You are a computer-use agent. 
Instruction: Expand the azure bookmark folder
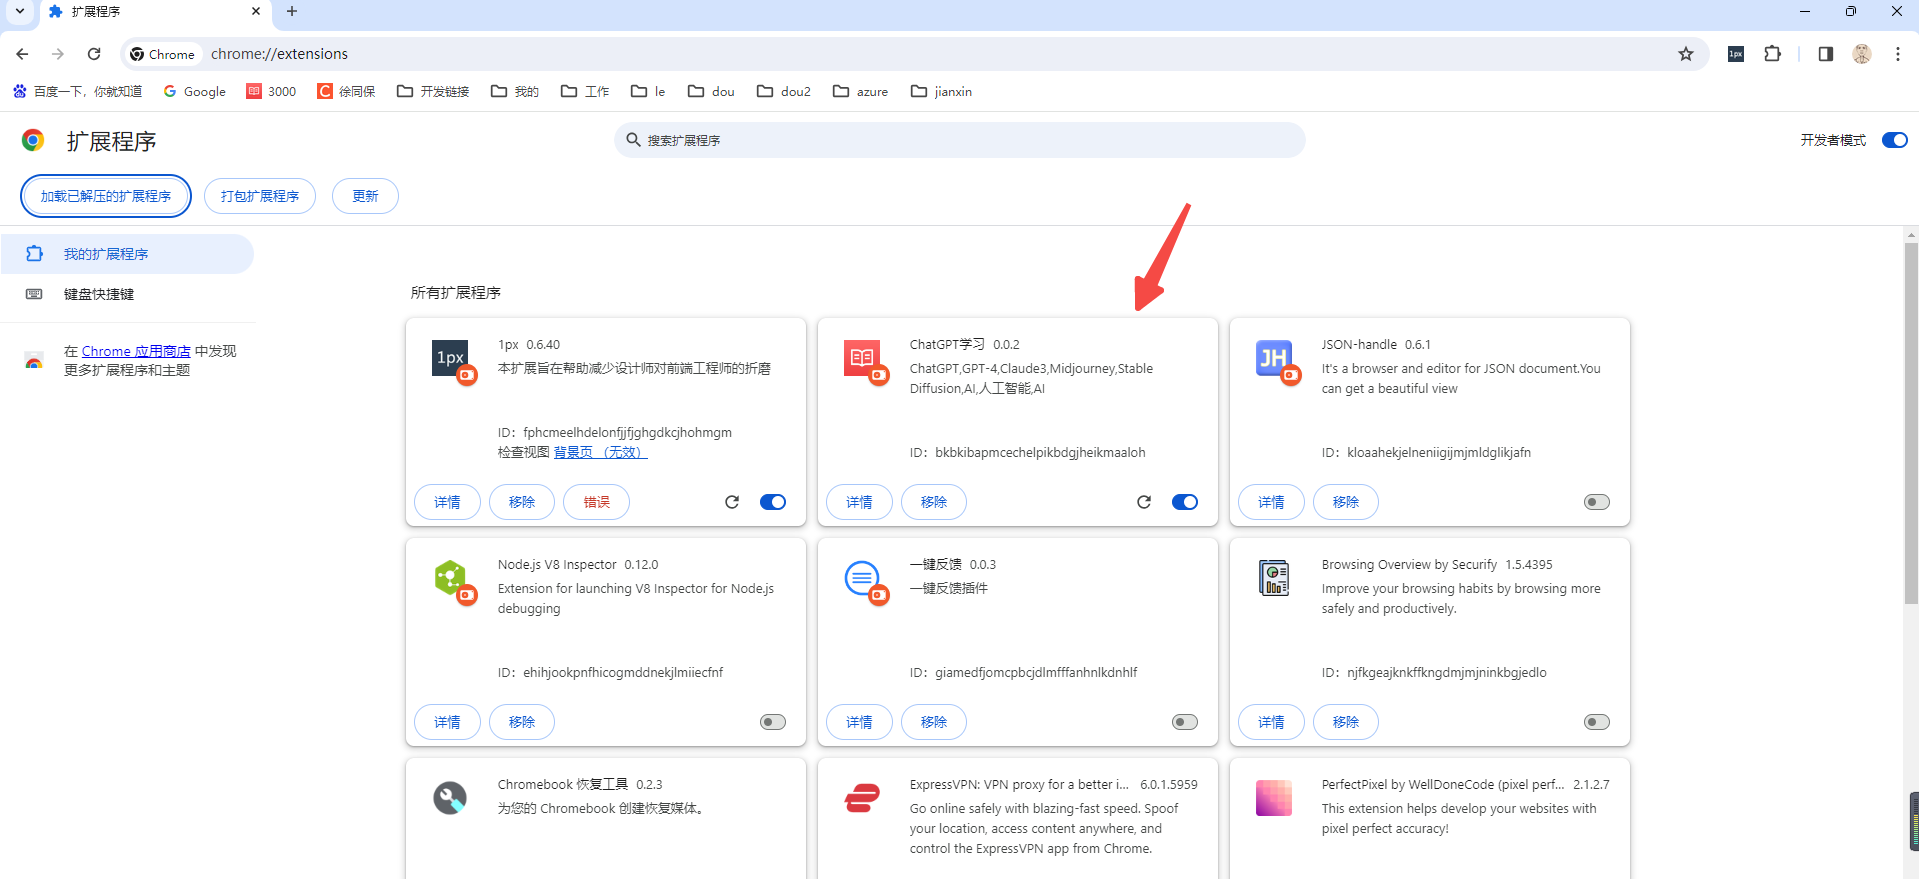coord(861,91)
